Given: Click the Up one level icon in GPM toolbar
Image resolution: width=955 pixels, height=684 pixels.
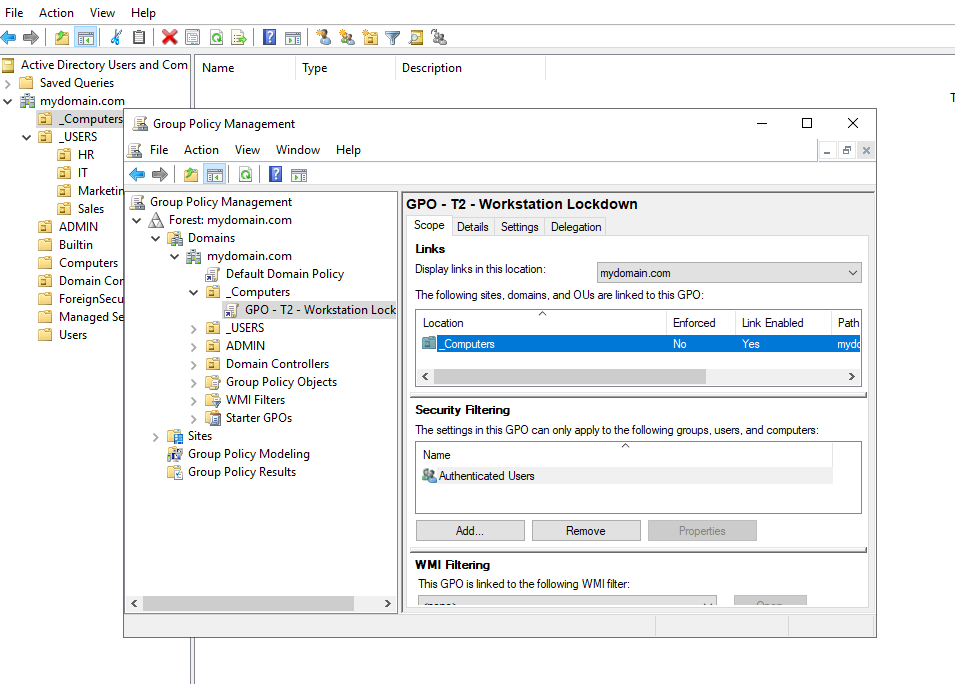Looking at the screenshot, I should coord(191,175).
